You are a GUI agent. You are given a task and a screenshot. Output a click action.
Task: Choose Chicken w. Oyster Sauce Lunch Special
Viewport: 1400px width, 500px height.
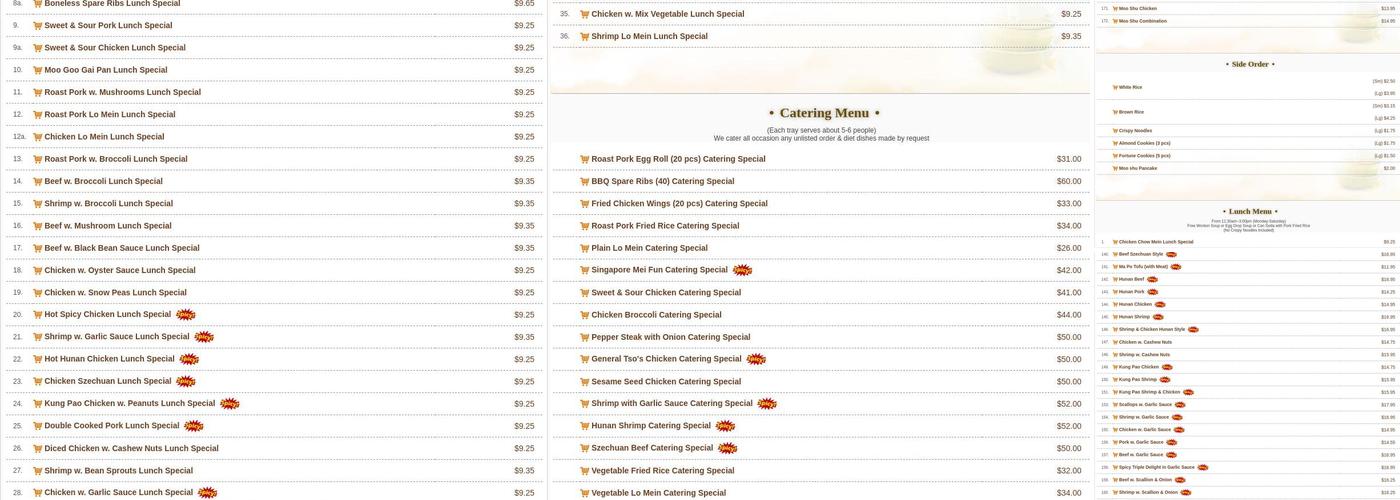pos(120,270)
